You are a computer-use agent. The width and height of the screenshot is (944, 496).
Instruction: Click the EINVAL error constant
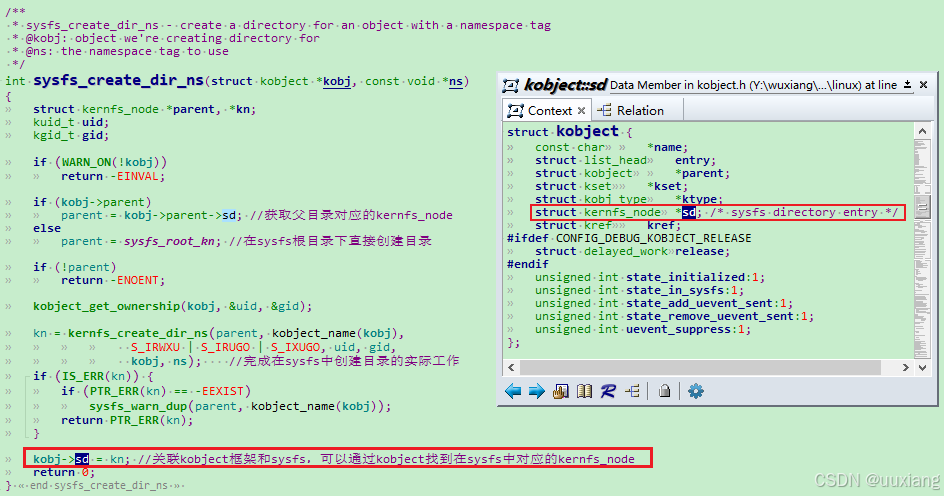click(138, 176)
